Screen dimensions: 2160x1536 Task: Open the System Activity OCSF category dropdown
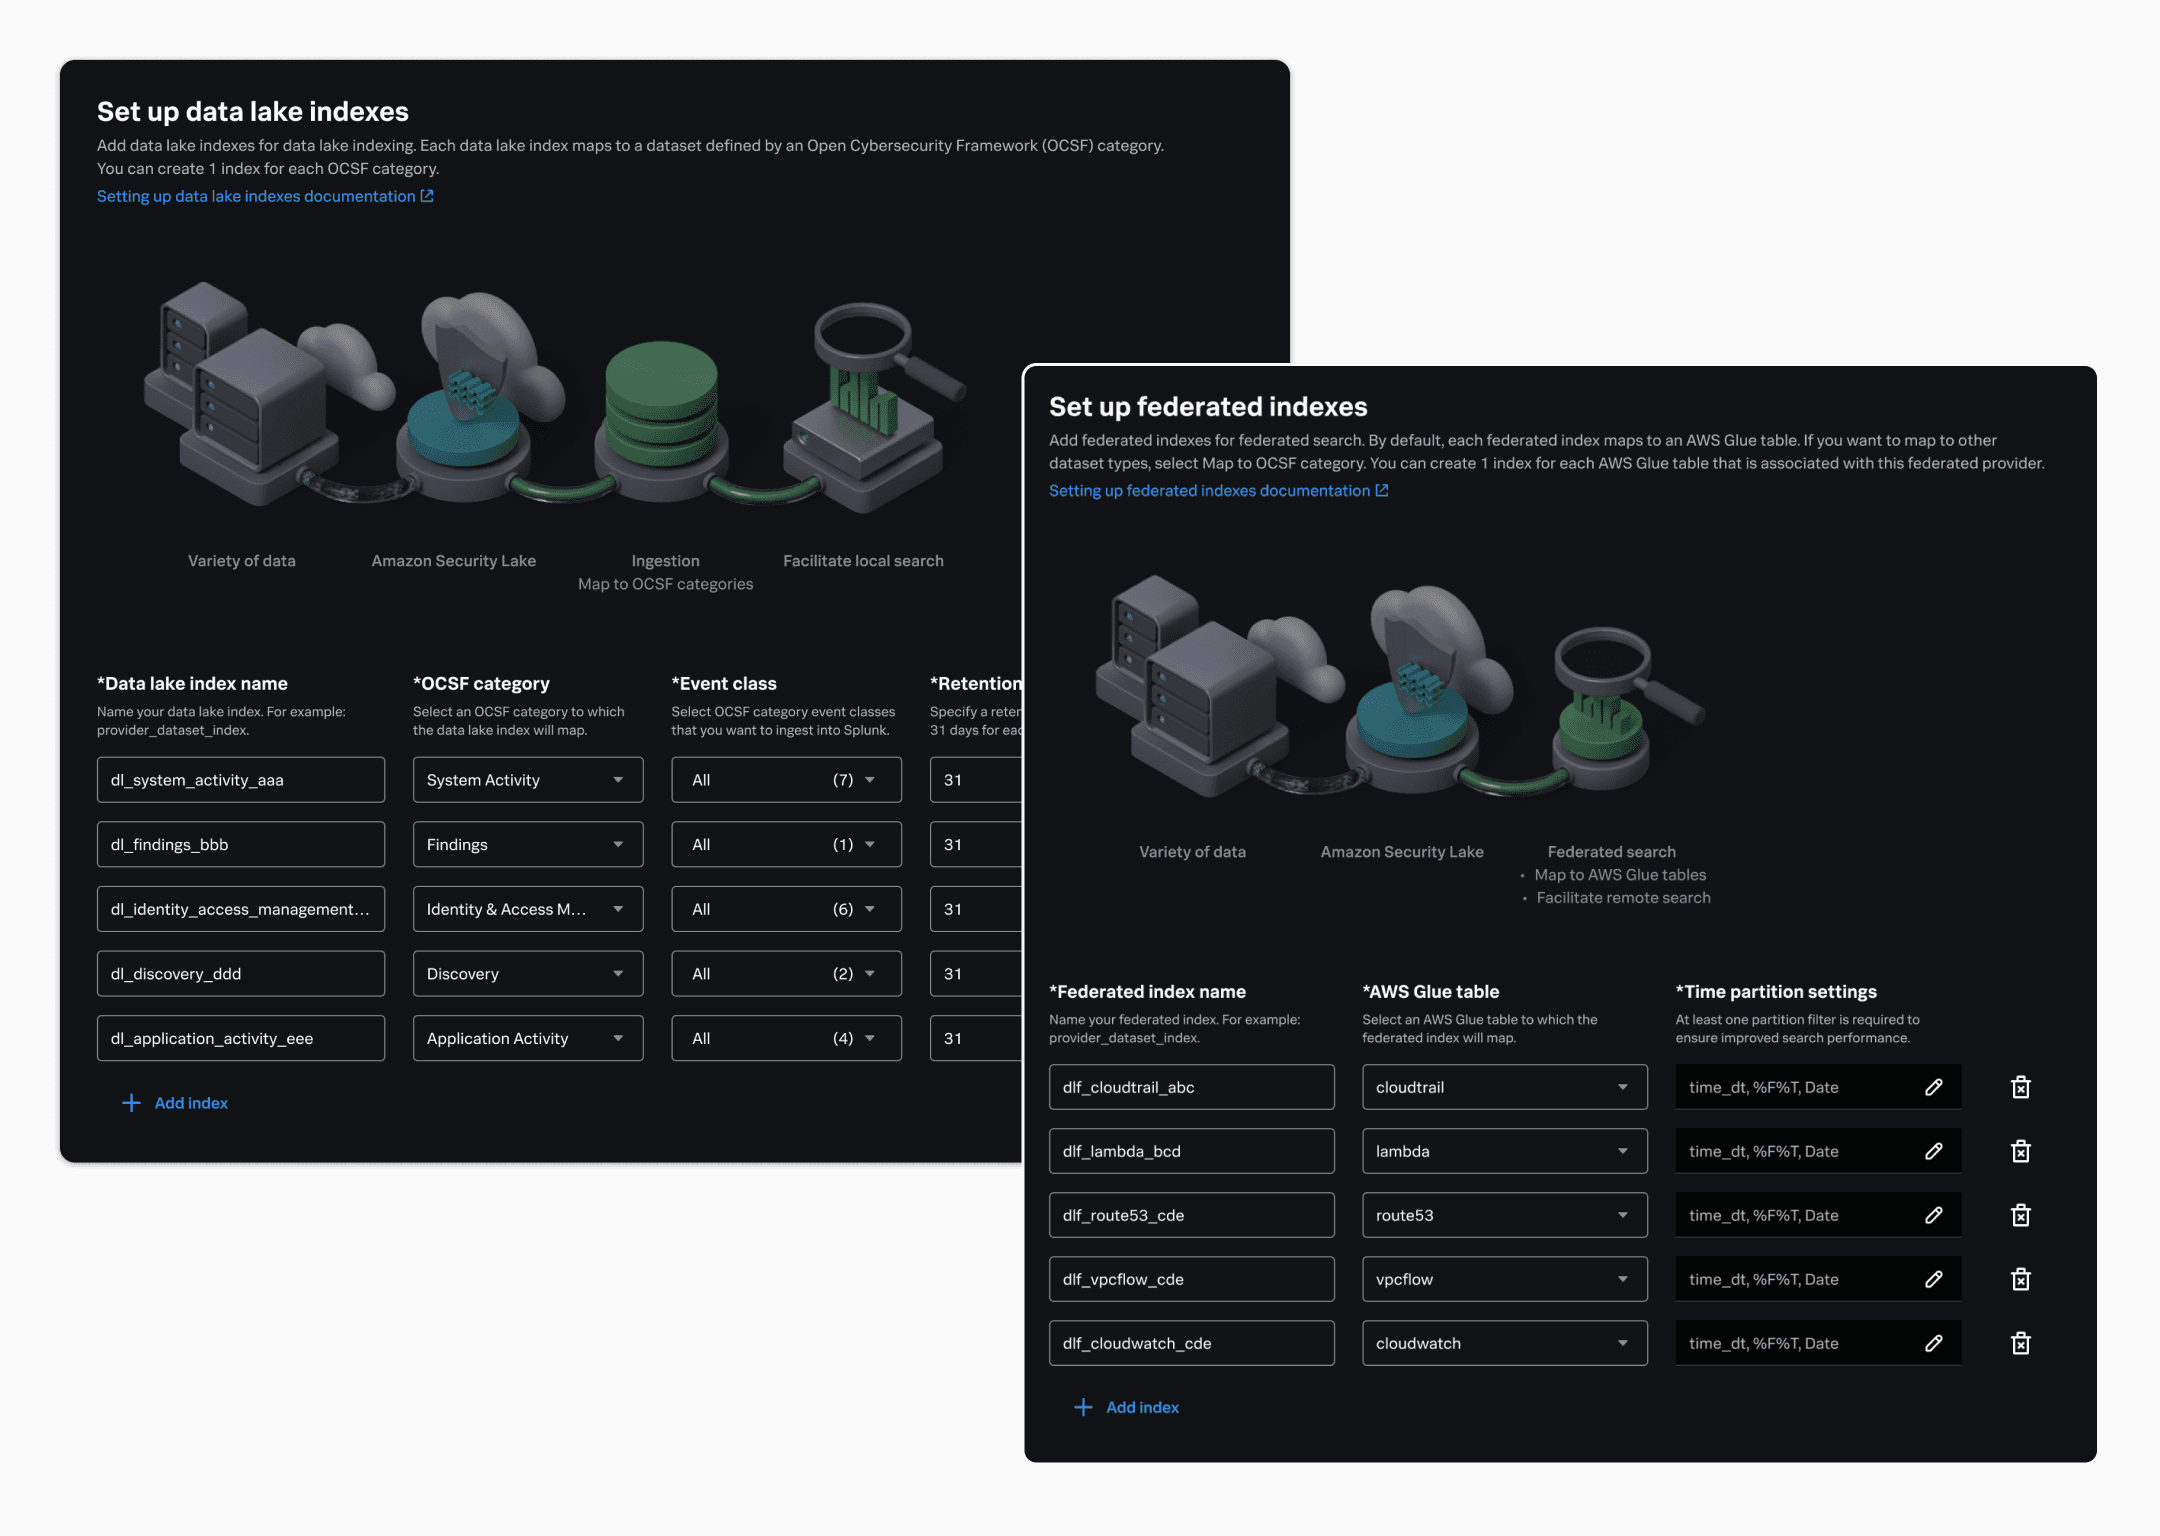pyautogui.click(x=527, y=780)
